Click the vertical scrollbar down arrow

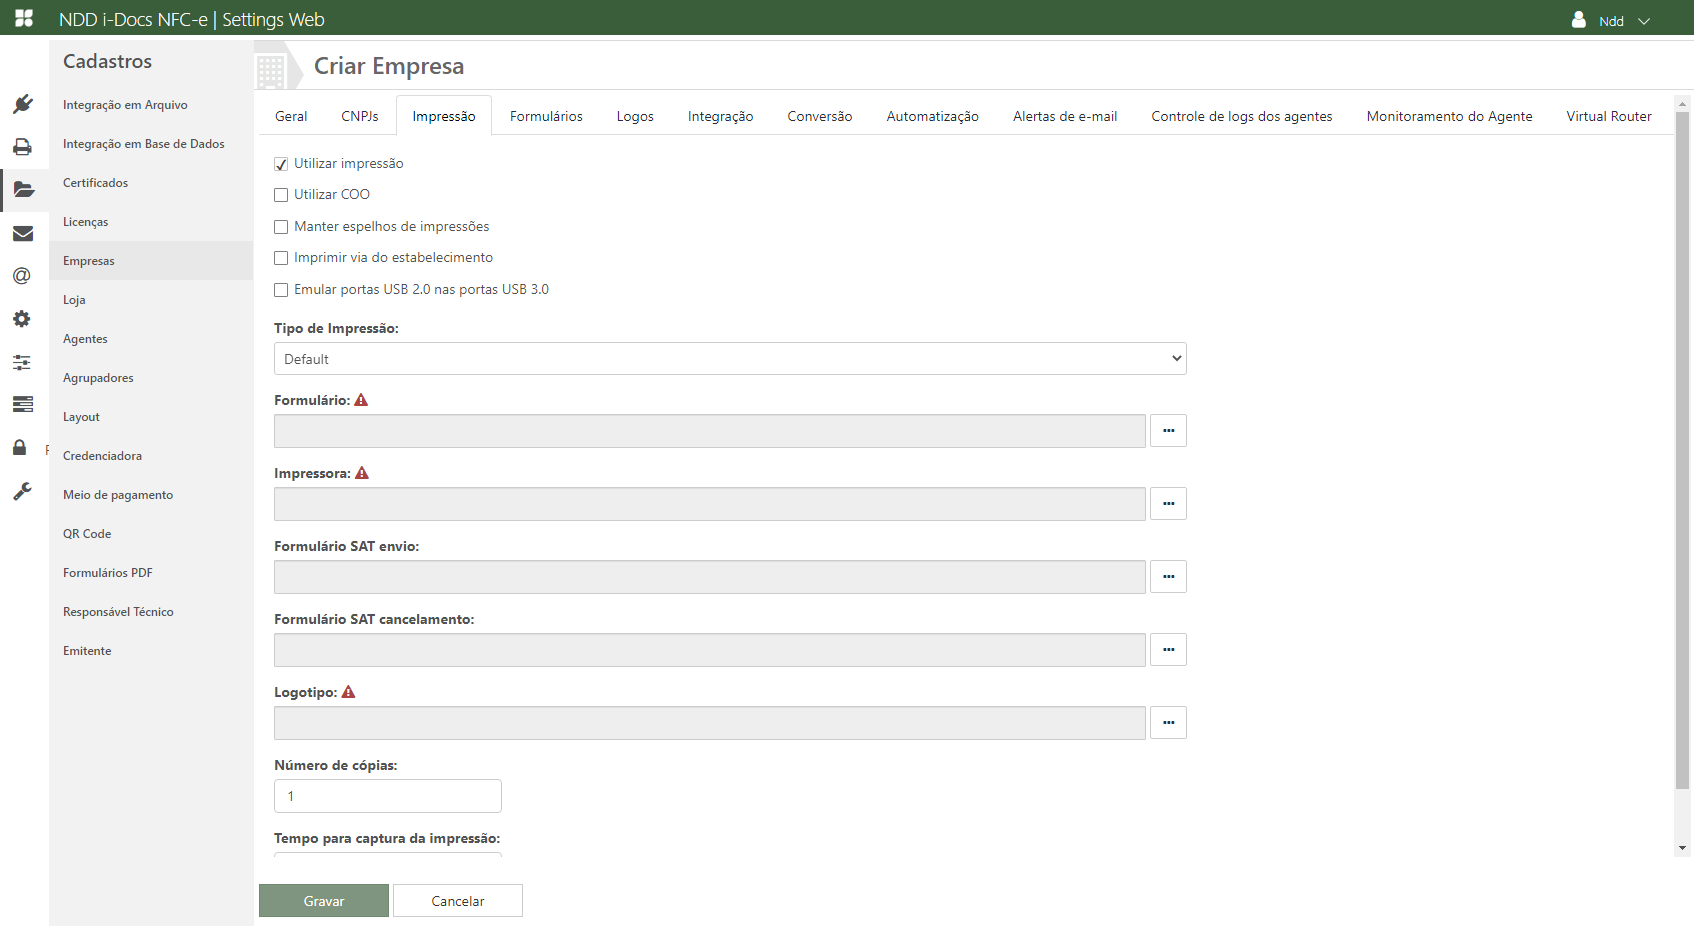pos(1683,848)
